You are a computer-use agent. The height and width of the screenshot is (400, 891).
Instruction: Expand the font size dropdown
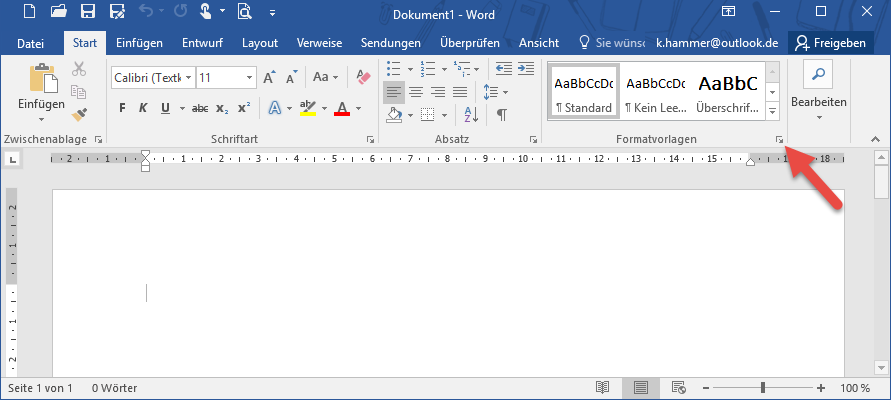coord(249,77)
